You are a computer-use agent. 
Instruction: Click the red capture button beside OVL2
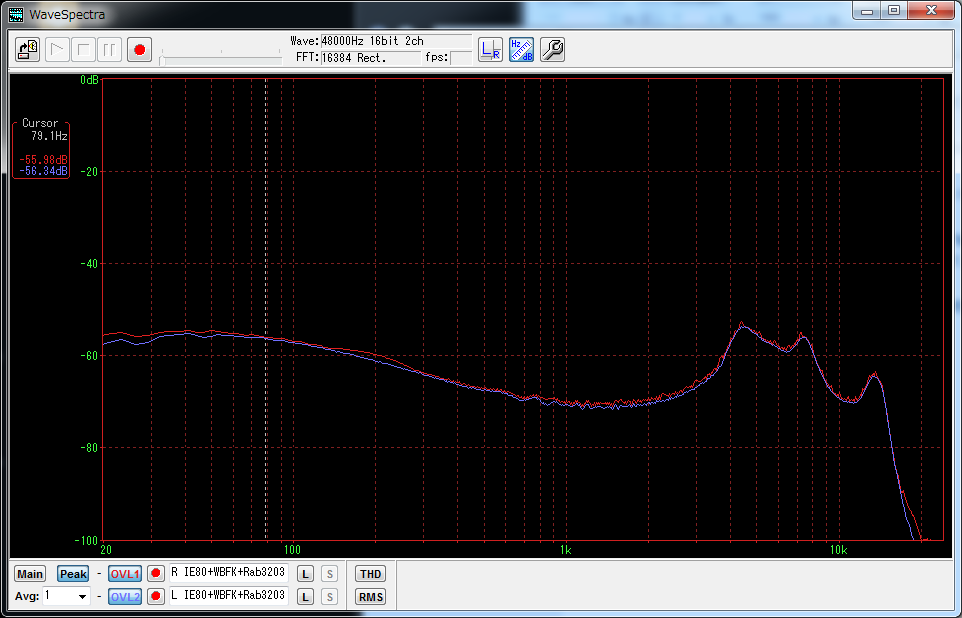(x=156, y=596)
